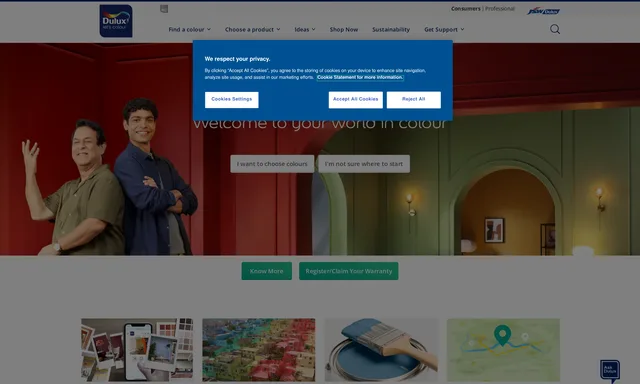The height and width of the screenshot is (384, 640).
Task: Click the Dulux logo
Action: [x=116, y=21]
